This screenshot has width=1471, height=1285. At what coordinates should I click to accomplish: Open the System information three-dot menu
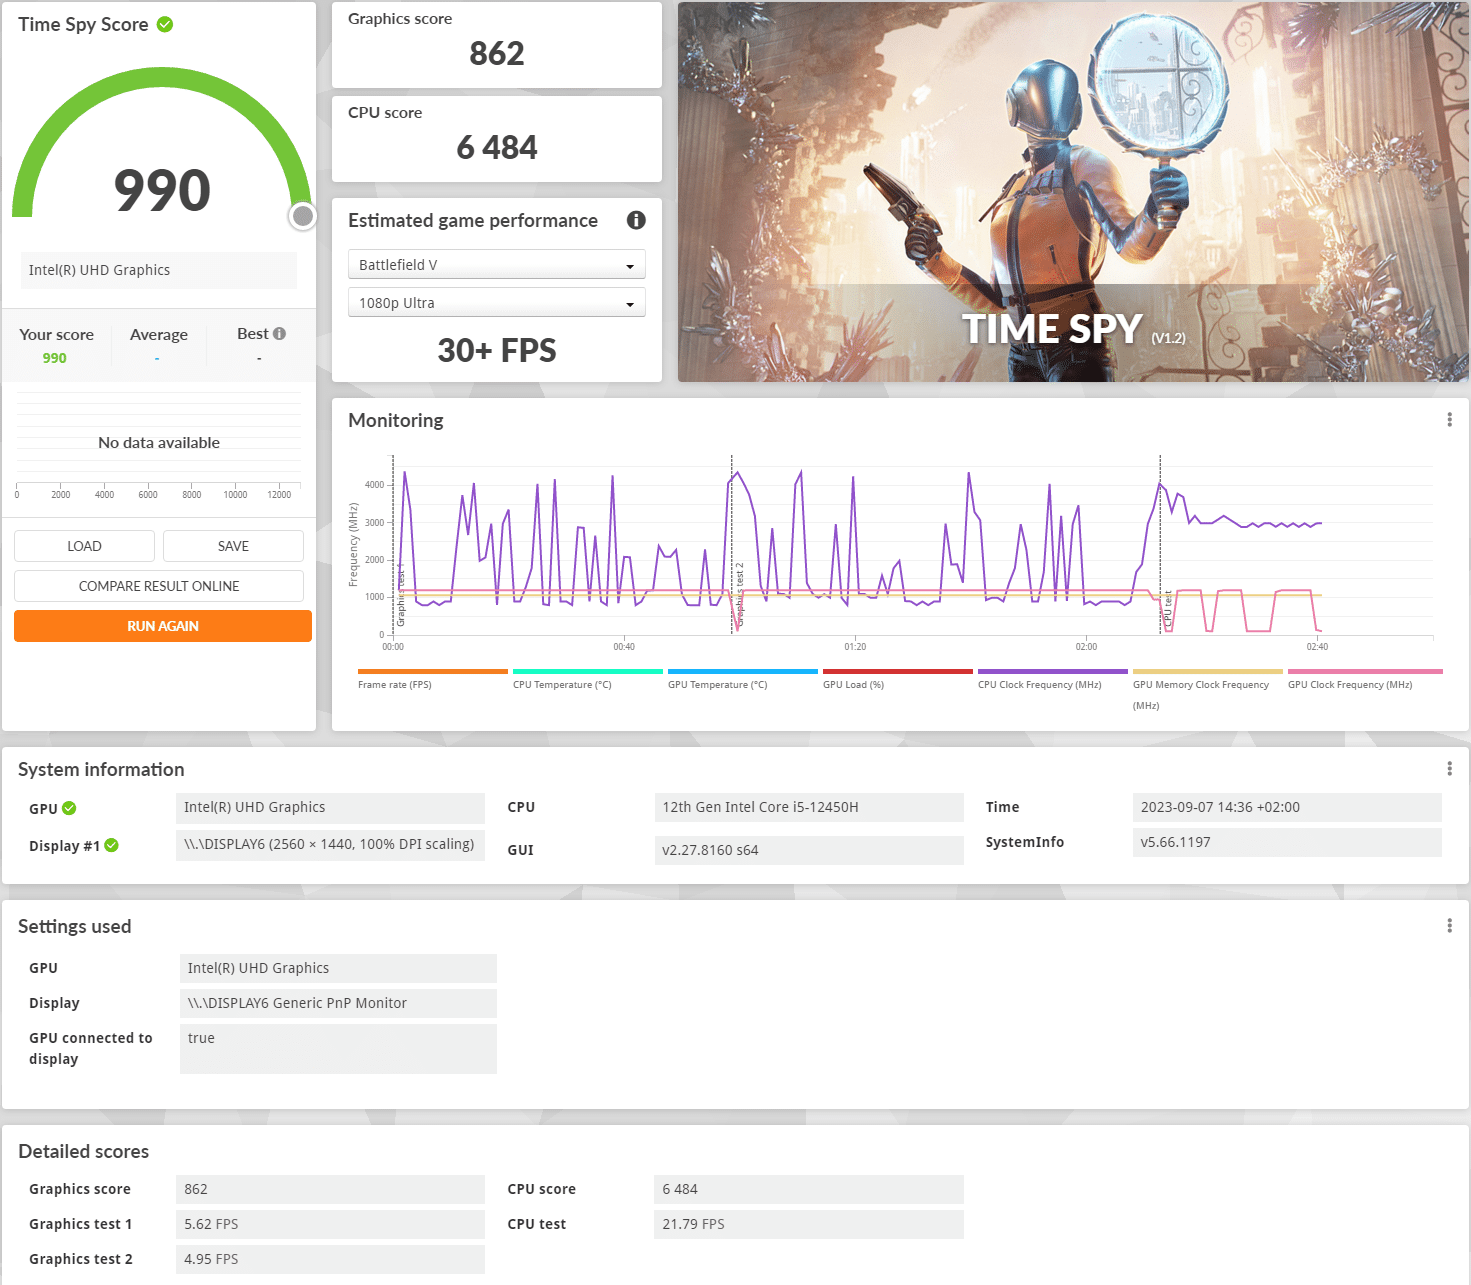[x=1449, y=769]
